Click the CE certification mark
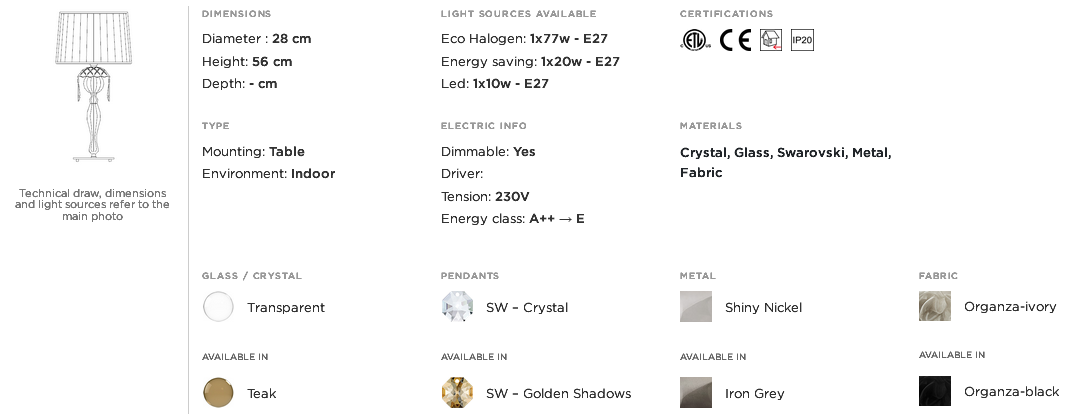The image size is (1074, 414). tap(736, 40)
